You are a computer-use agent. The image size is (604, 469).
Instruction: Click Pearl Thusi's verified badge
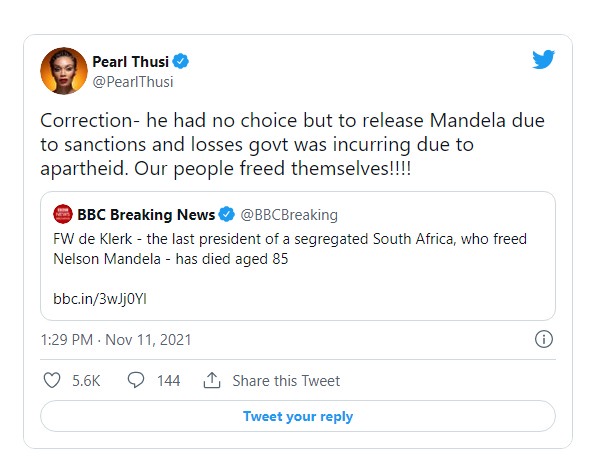click(180, 61)
